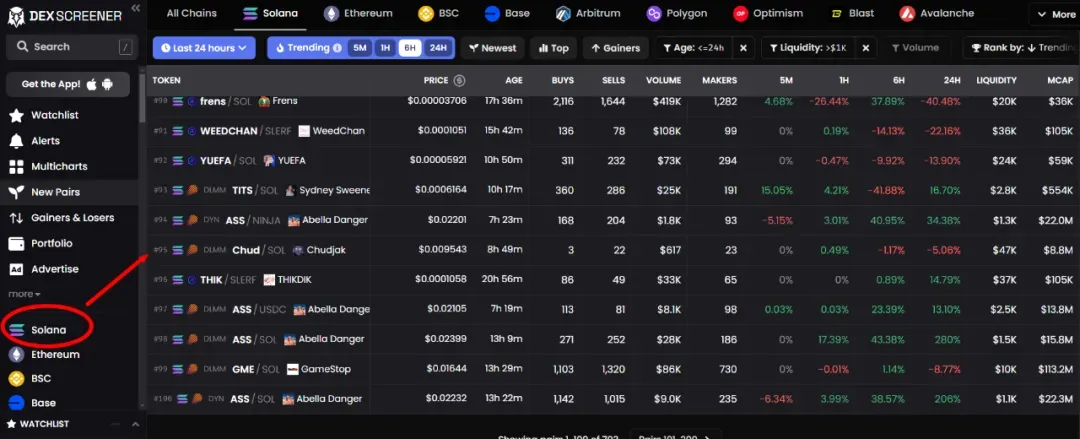Open the Last 24 hours dropdown
Viewport: 1080px width, 439px height.
[204, 48]
